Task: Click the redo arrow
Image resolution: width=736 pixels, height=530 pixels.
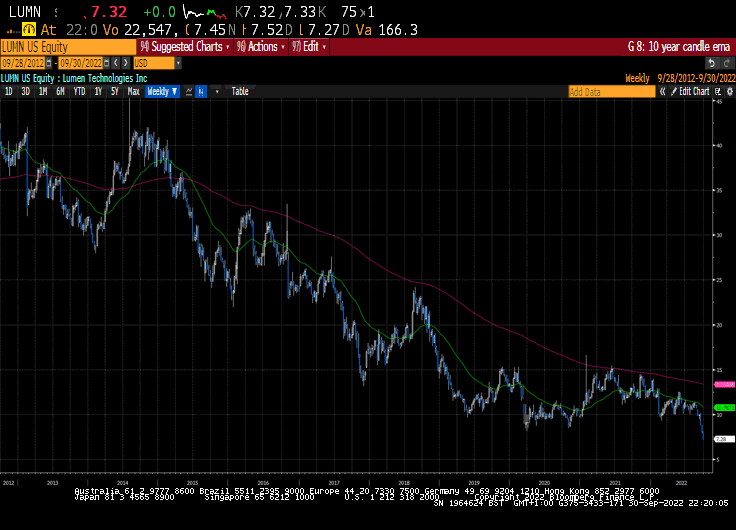Action: coord(727,63)
